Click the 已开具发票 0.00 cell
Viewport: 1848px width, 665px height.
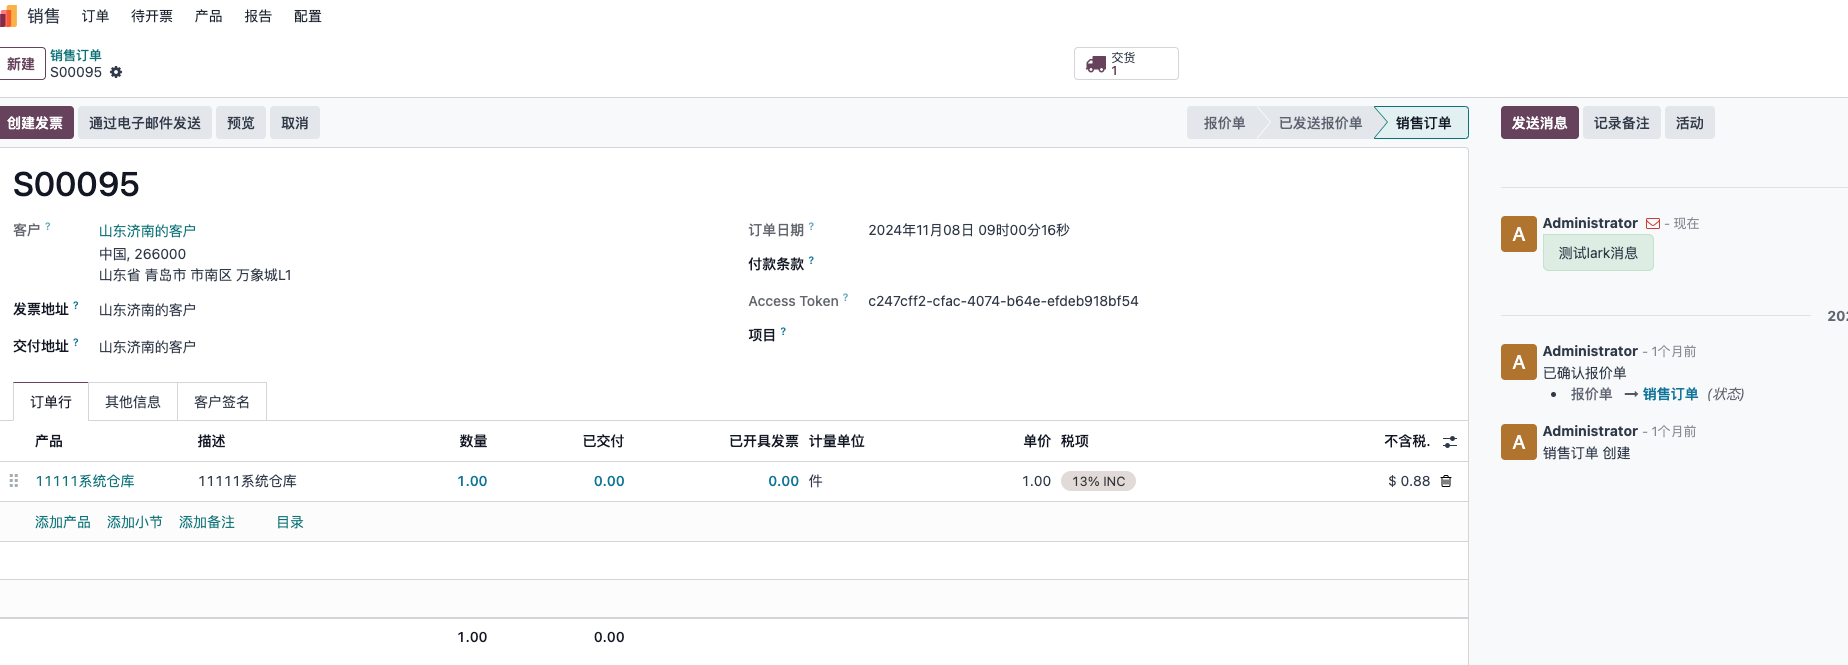tap(783, 481)
